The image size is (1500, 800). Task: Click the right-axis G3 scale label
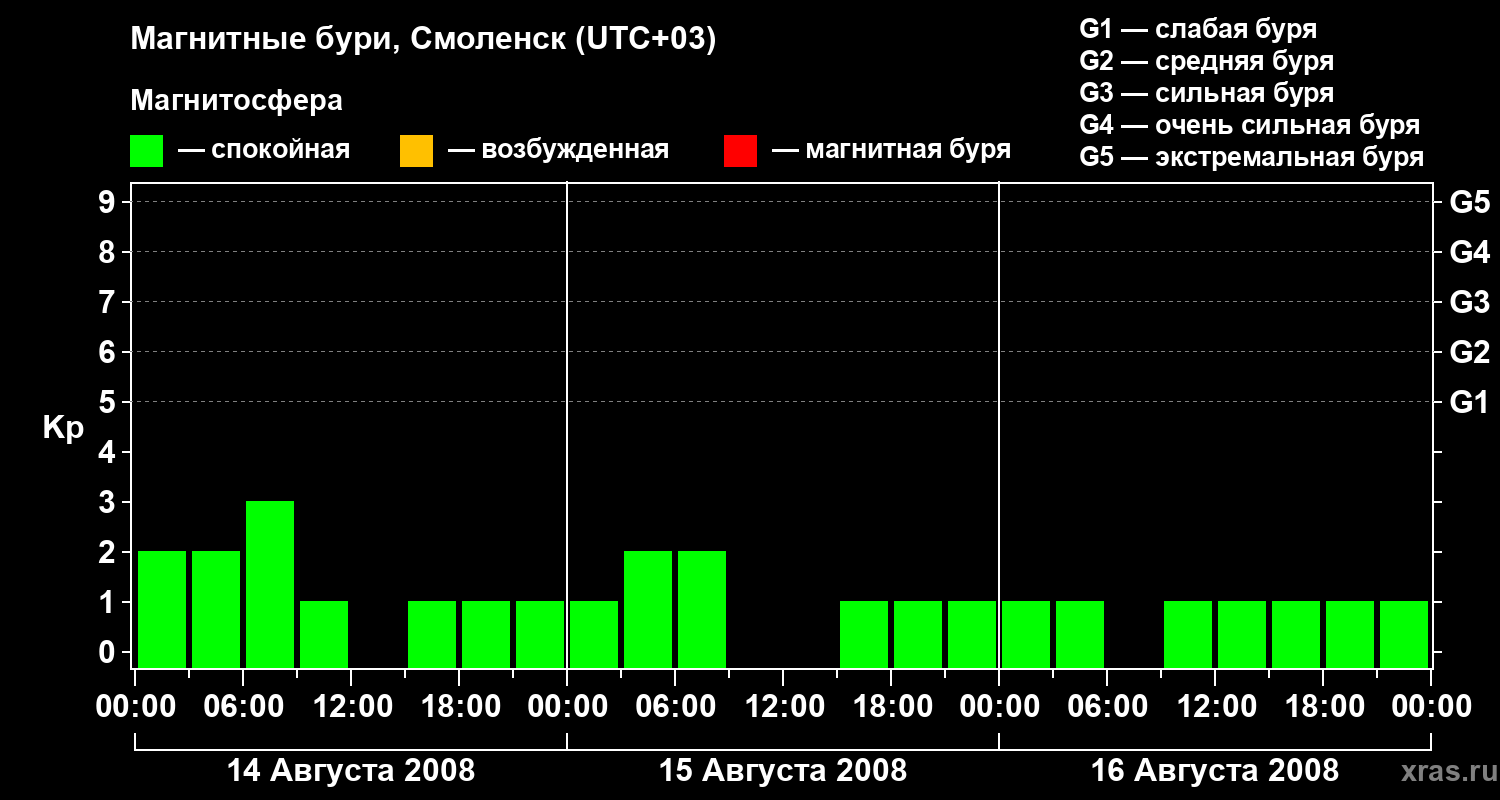click(1470, 302)
